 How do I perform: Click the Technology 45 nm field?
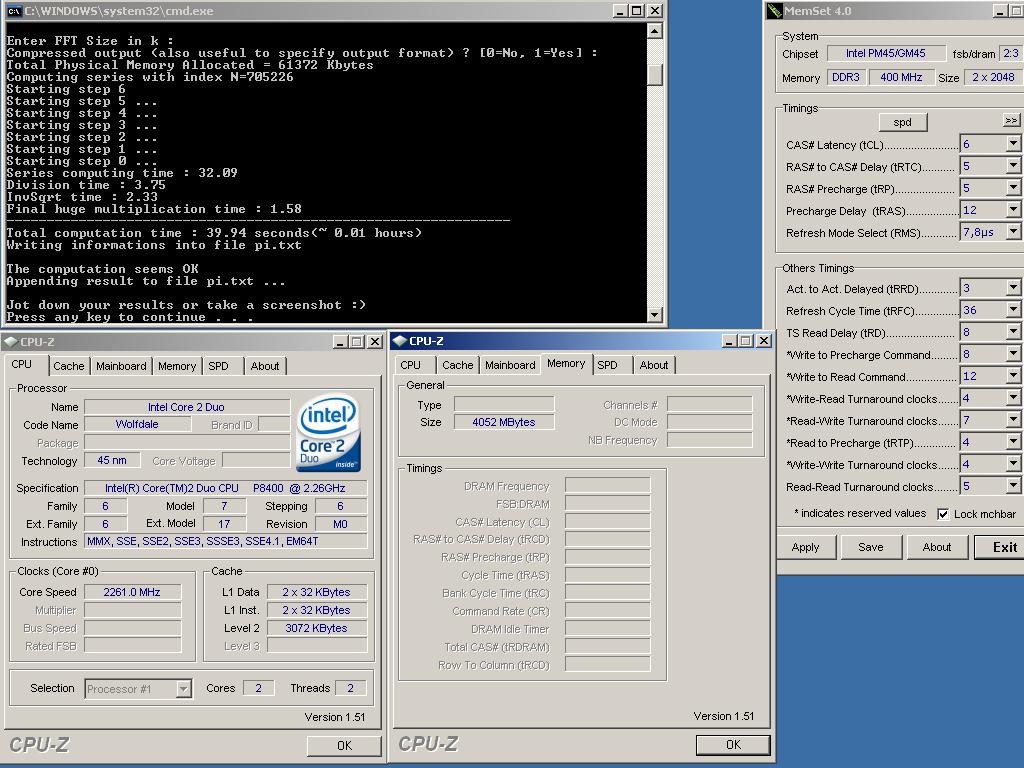[x=112, y=460]
